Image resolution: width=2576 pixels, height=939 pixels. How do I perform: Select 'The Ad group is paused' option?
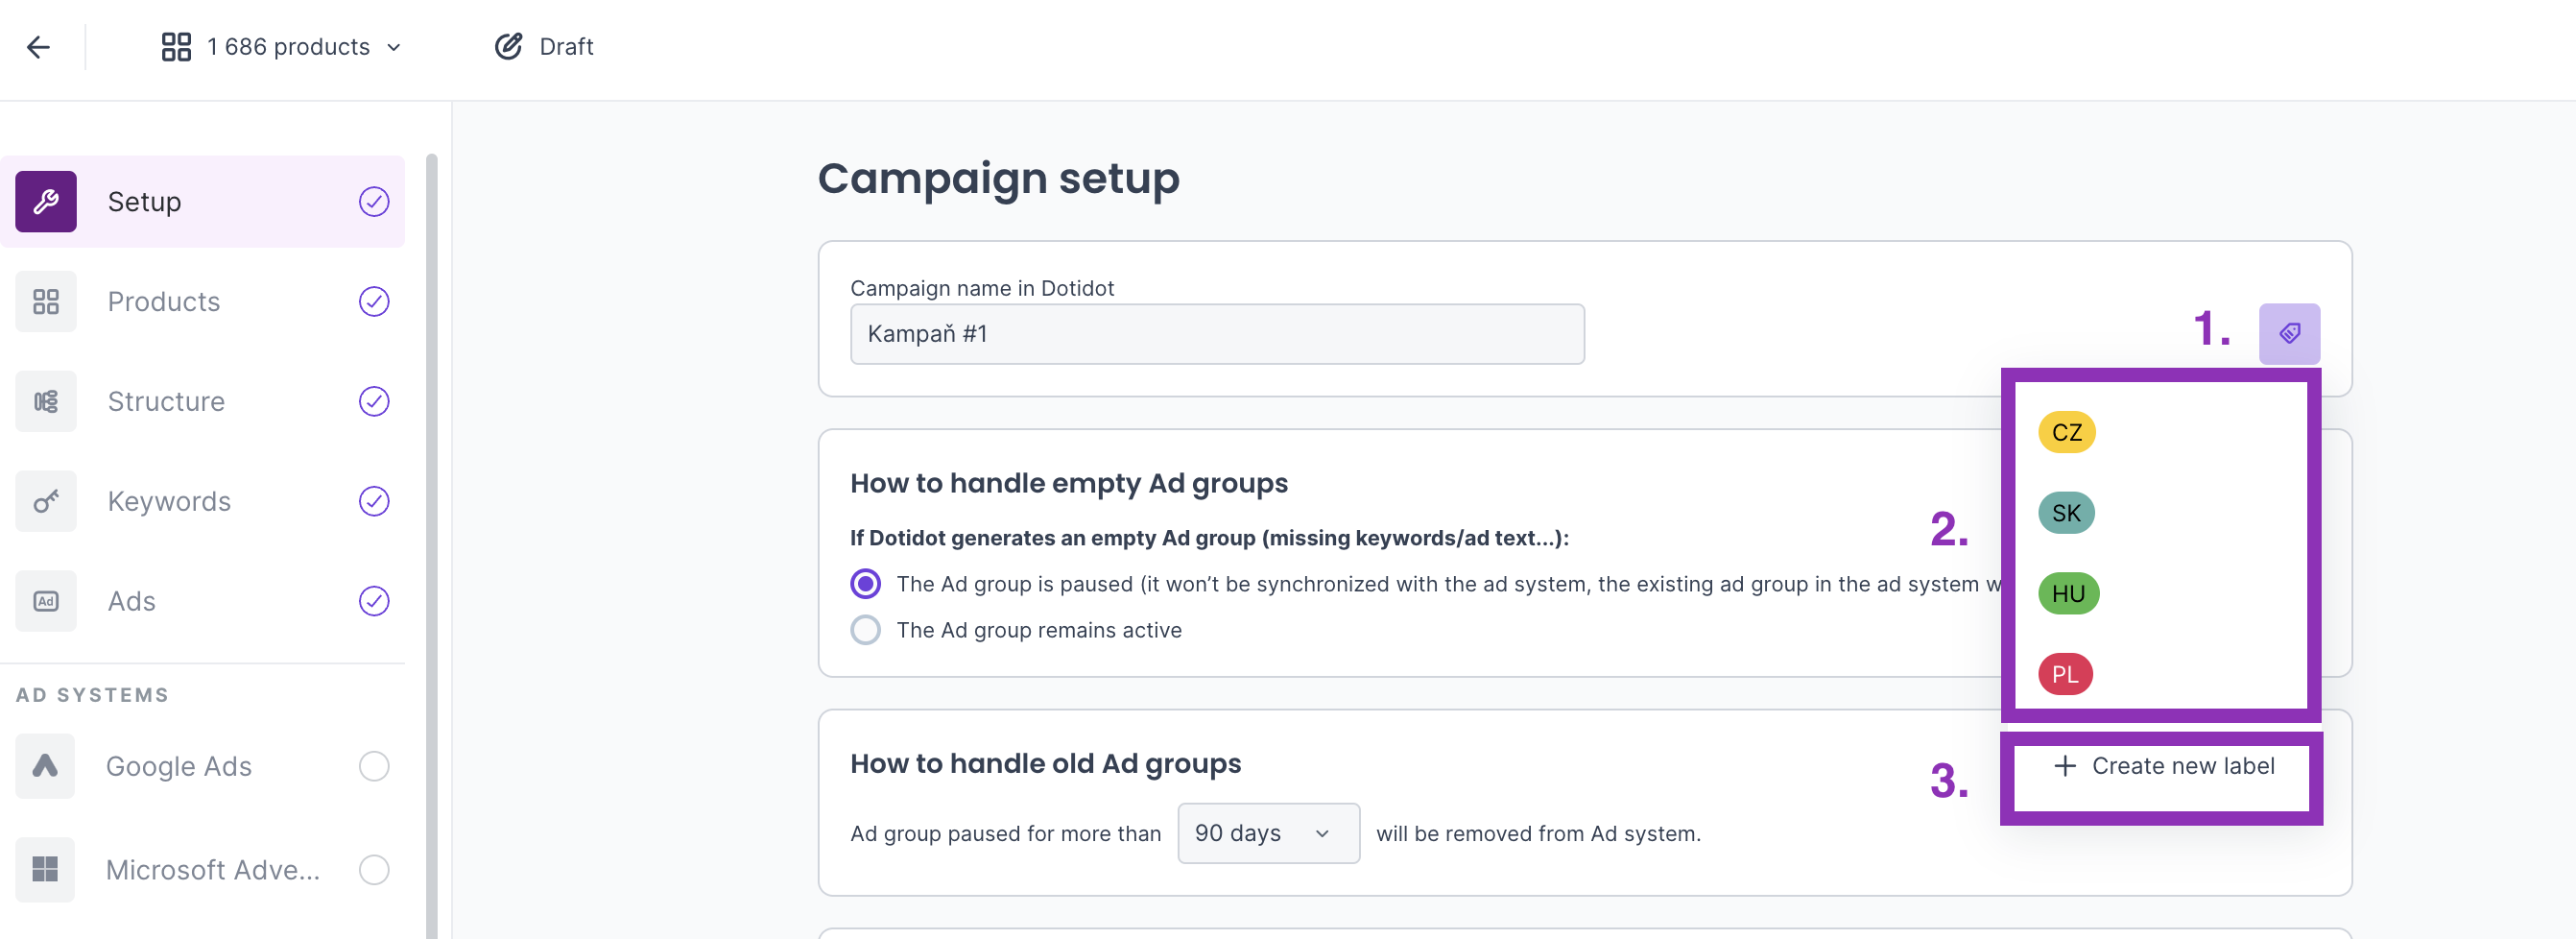pyautogui.click(x=865, y=584)
